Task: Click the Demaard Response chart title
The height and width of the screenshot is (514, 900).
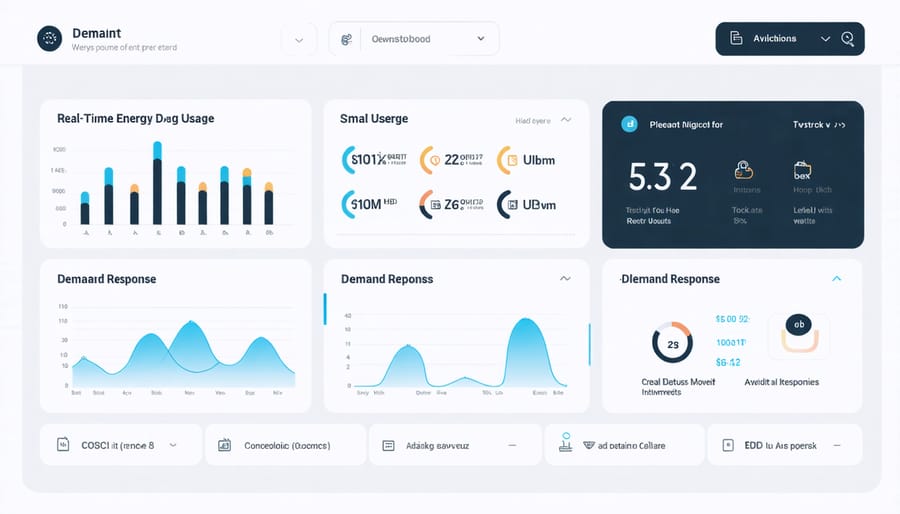Action: [107, 279]
